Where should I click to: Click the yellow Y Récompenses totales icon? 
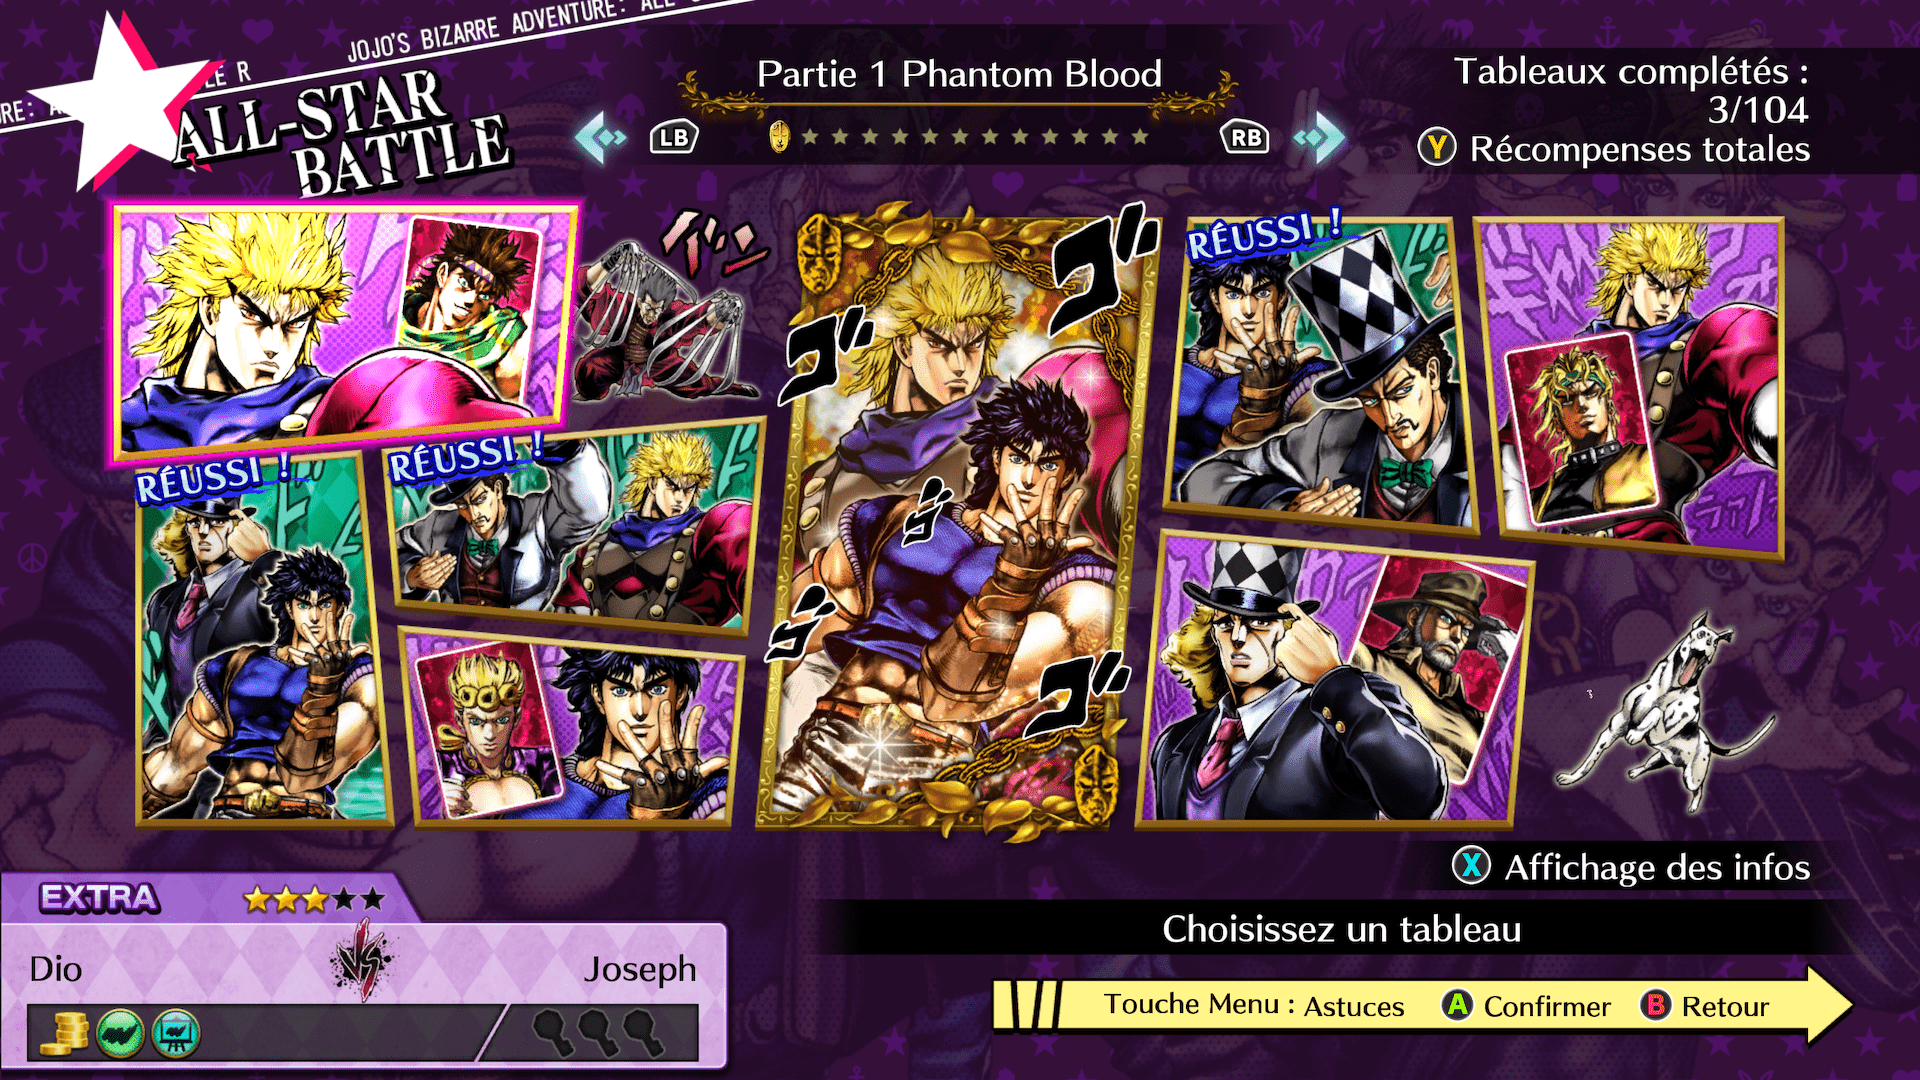pyautogui.click(x=1437, y=149)
